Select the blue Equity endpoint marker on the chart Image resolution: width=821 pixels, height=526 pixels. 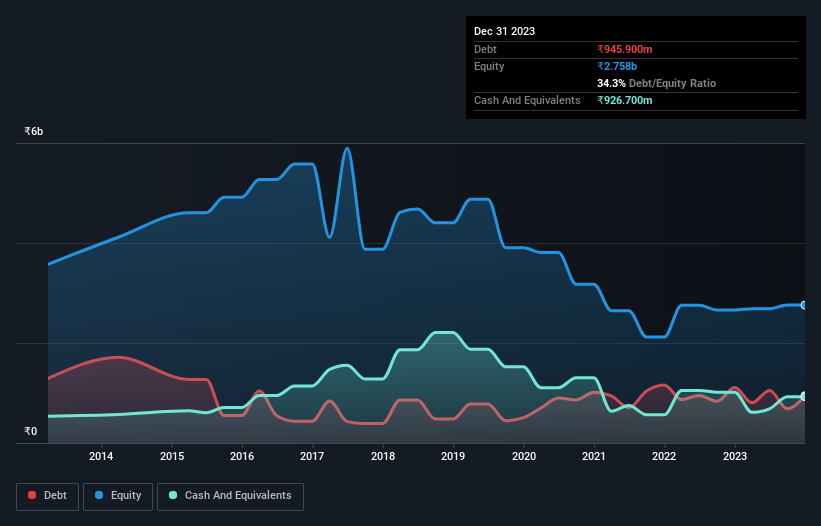804,305
